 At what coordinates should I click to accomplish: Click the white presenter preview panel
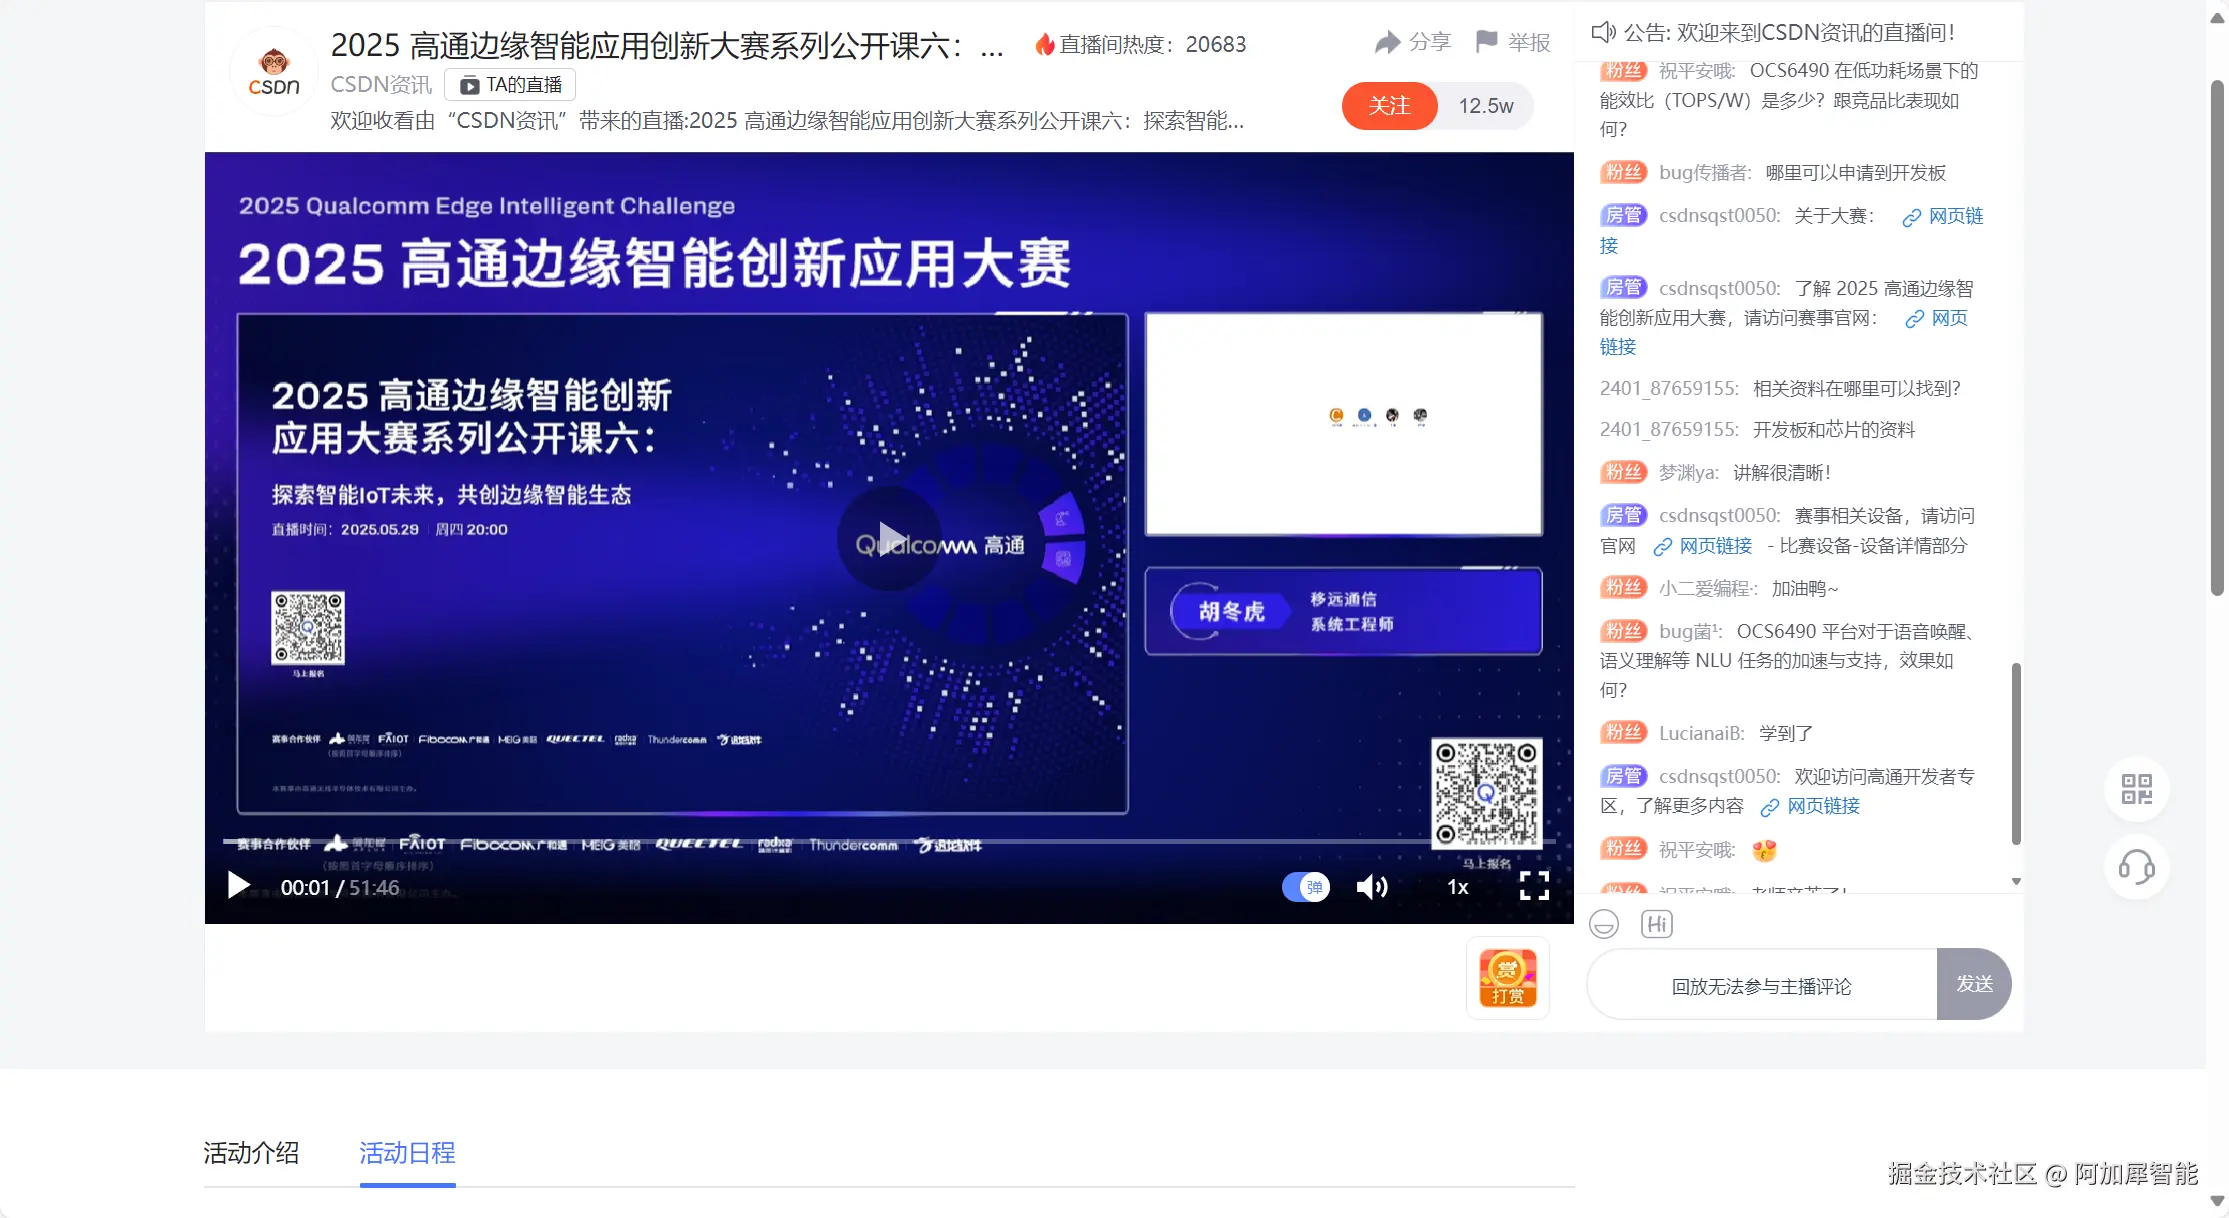pos(1343,424)
